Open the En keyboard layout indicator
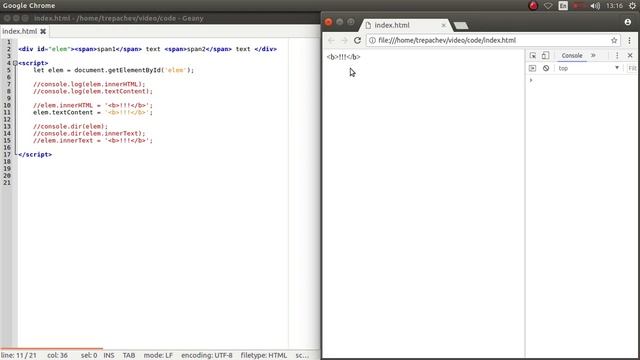This screenshot has height=360, width=640. click(563, 6)
